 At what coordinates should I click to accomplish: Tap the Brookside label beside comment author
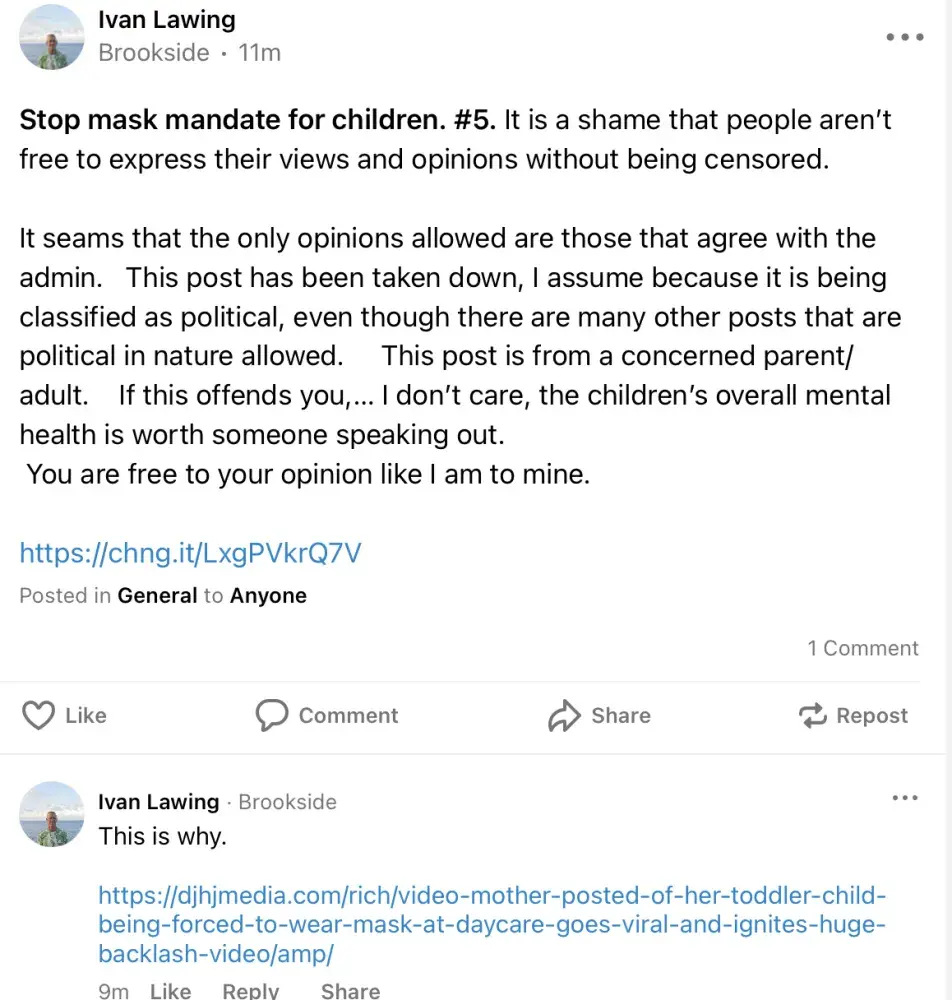pyautogui.click(x=287, y=802)
